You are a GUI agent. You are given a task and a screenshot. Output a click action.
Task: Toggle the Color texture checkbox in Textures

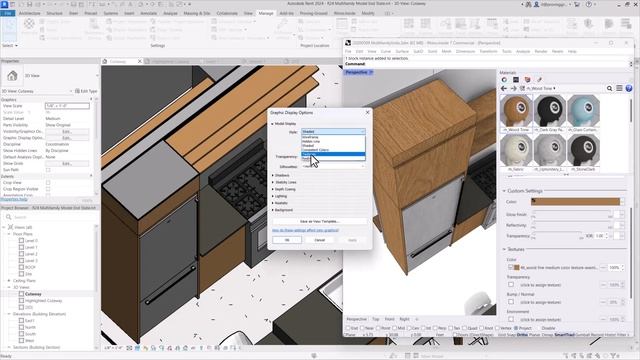coord(511,267)
